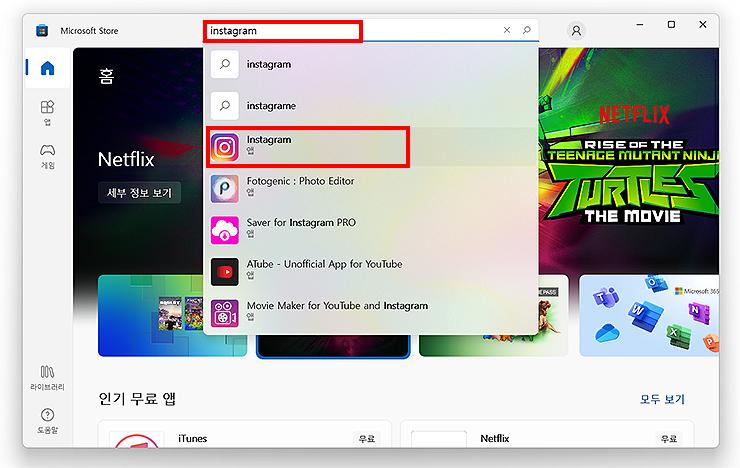Click the '인기 무료 앱' heading

[x=137, y=399]
